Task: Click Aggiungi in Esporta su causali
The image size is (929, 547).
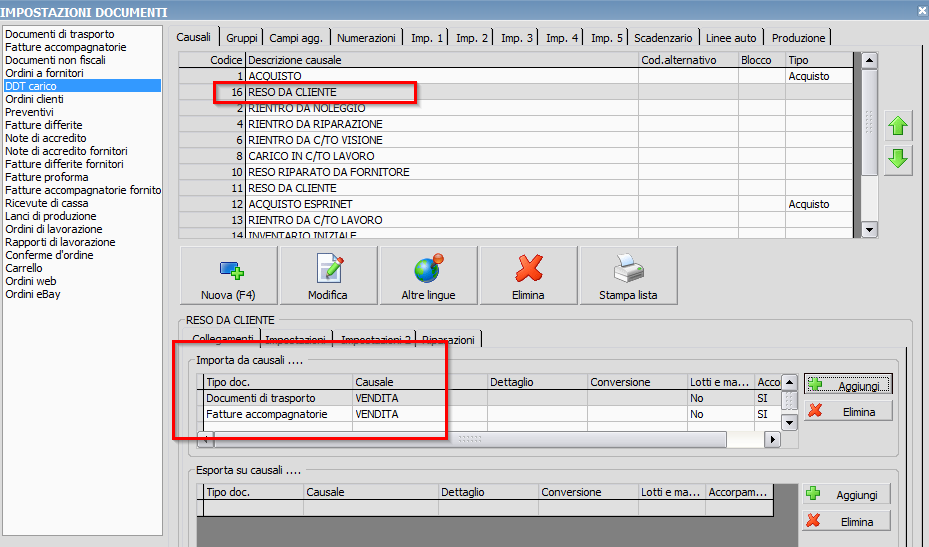Action: click(847, 494)
